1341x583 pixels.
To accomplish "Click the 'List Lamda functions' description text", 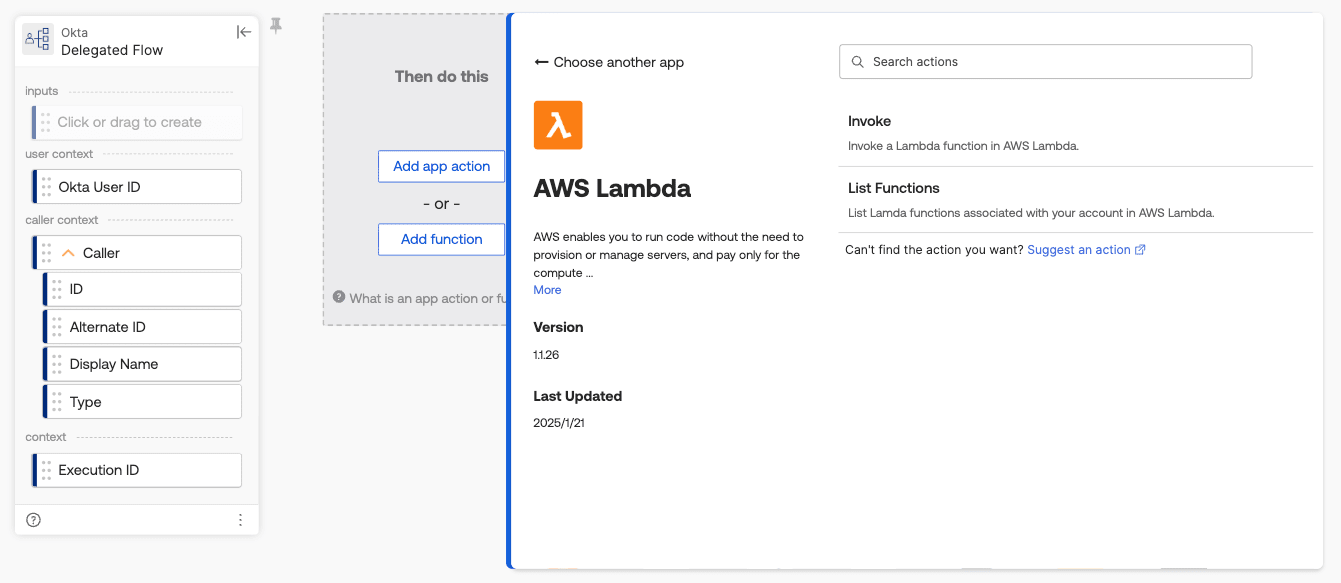I will [x=1031, y=213].
